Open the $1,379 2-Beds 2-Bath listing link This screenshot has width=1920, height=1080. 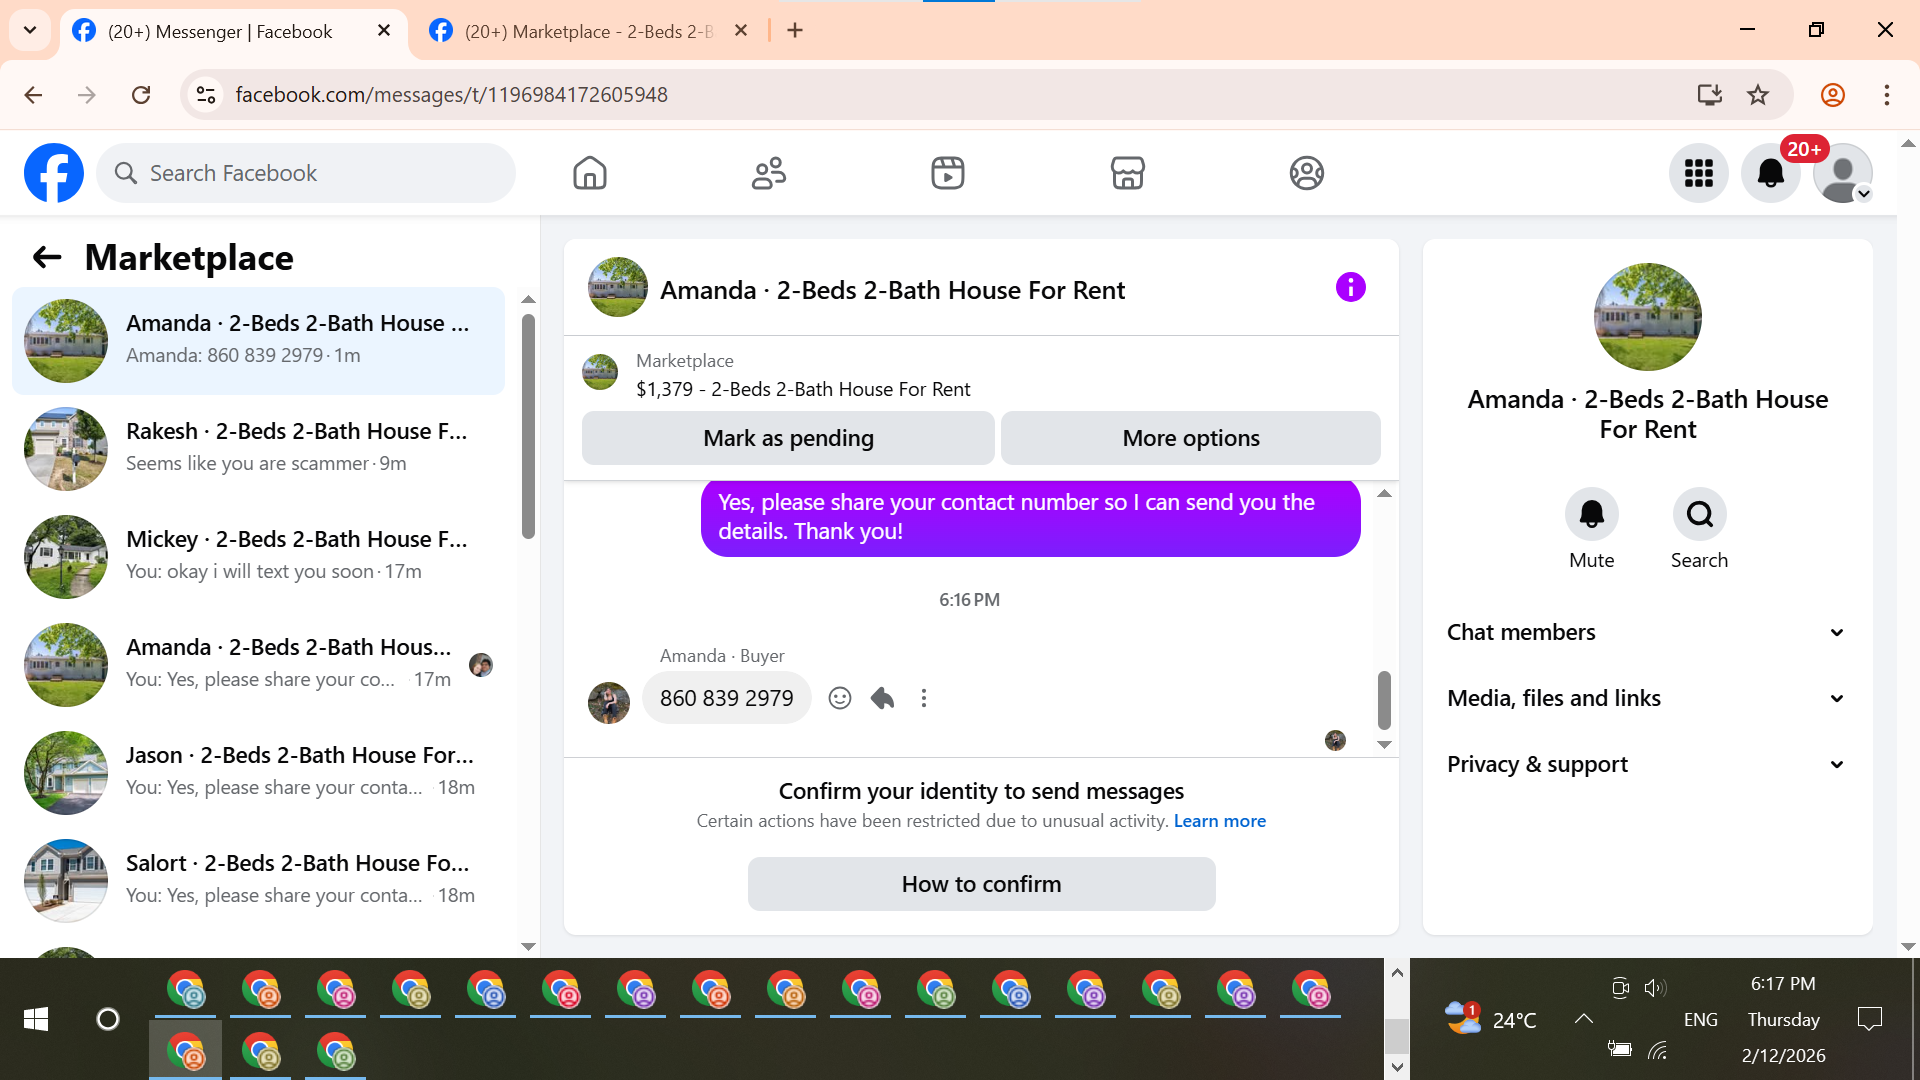803,389
